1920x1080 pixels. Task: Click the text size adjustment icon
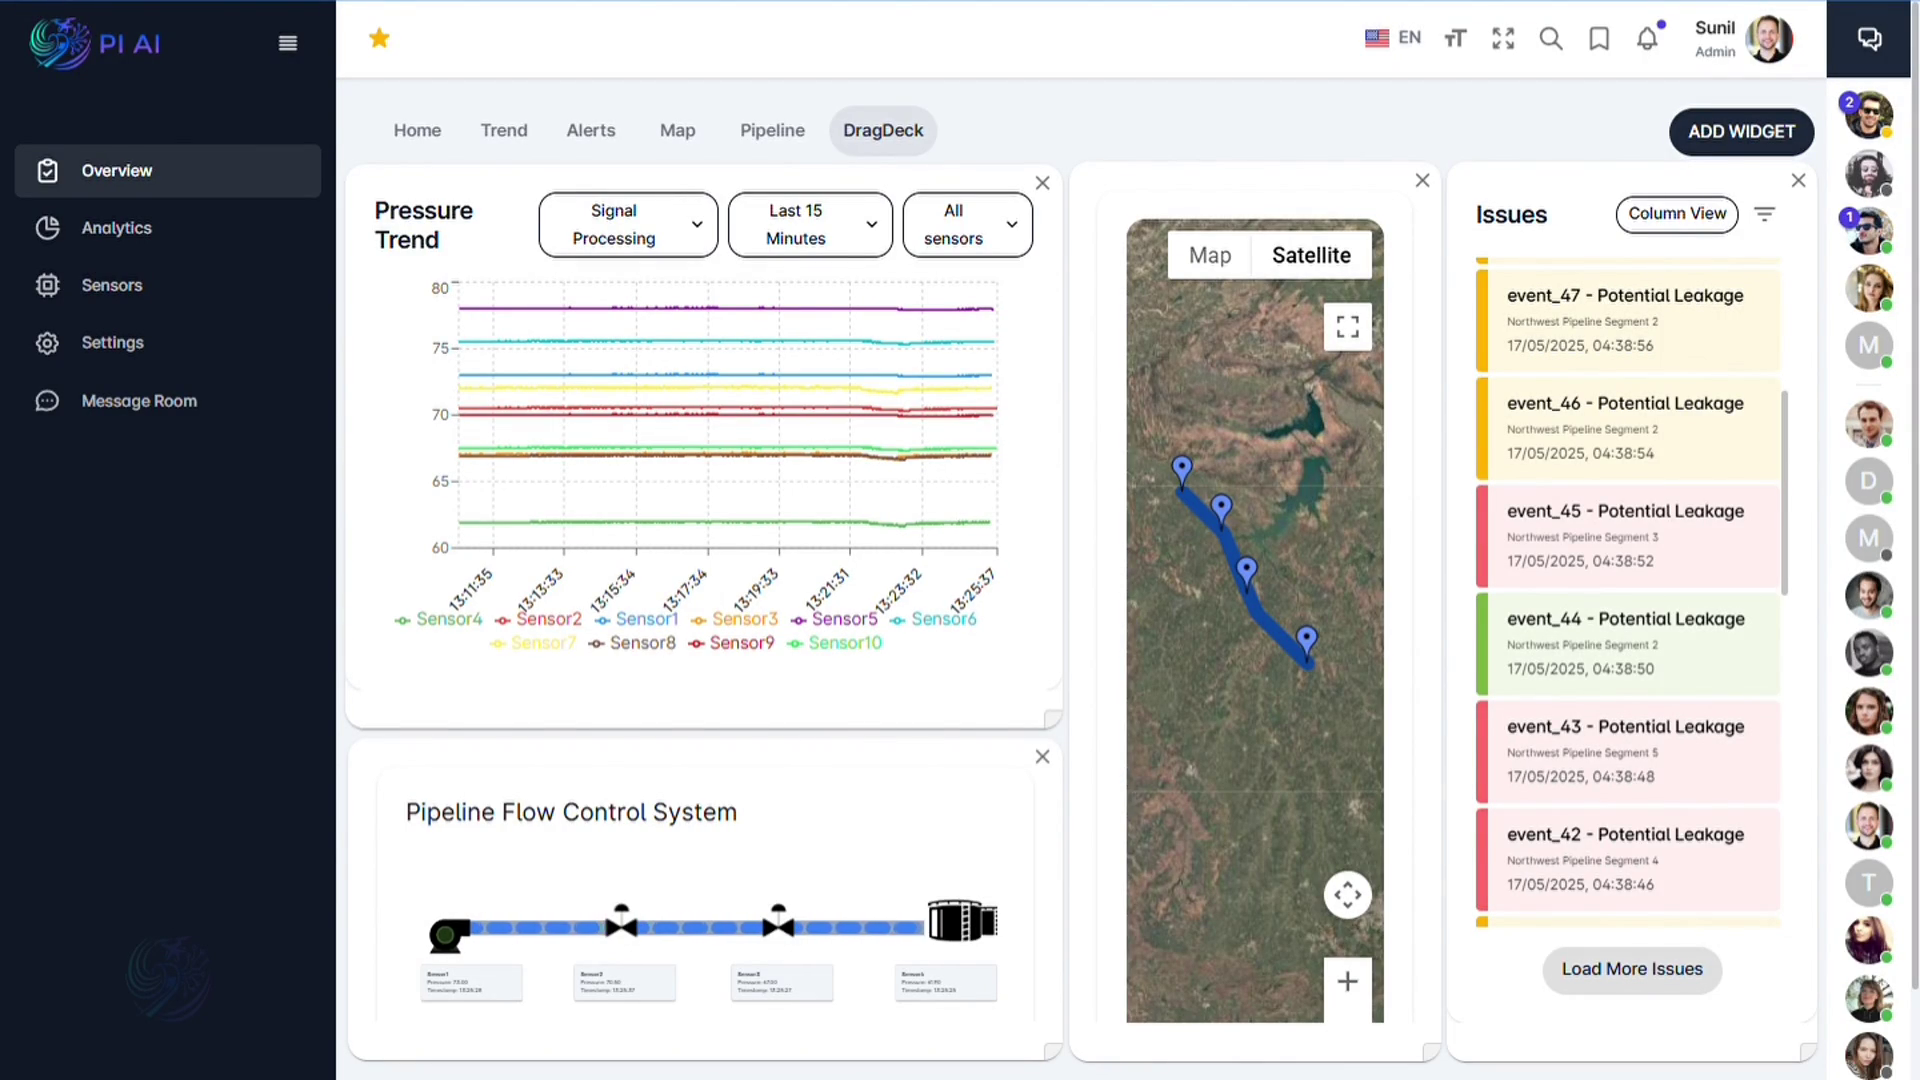[x=1455, y=38]
